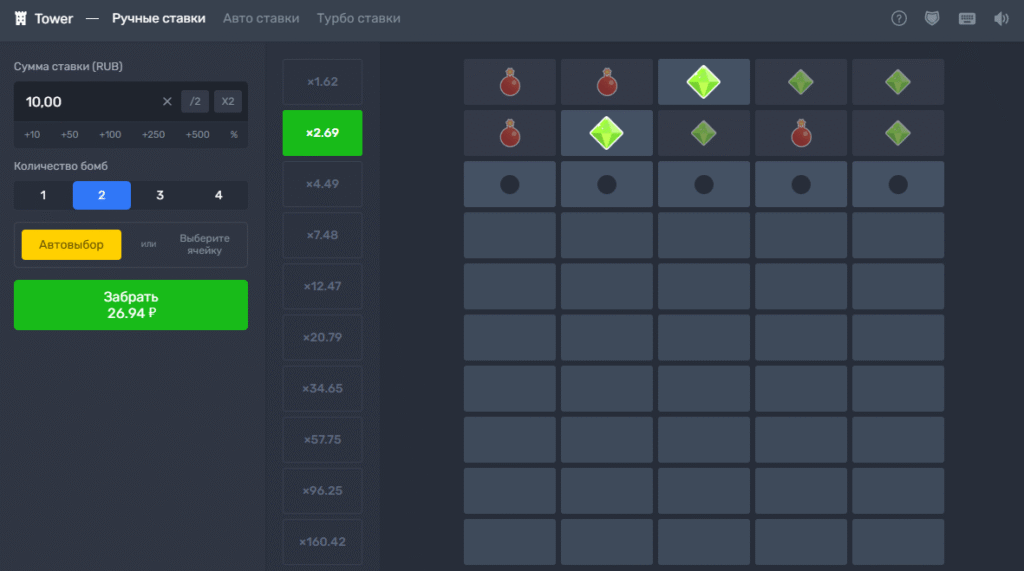The image size is (1024, 571).
Task: Select 1 bomb option
Action: [x=43, y=195]
